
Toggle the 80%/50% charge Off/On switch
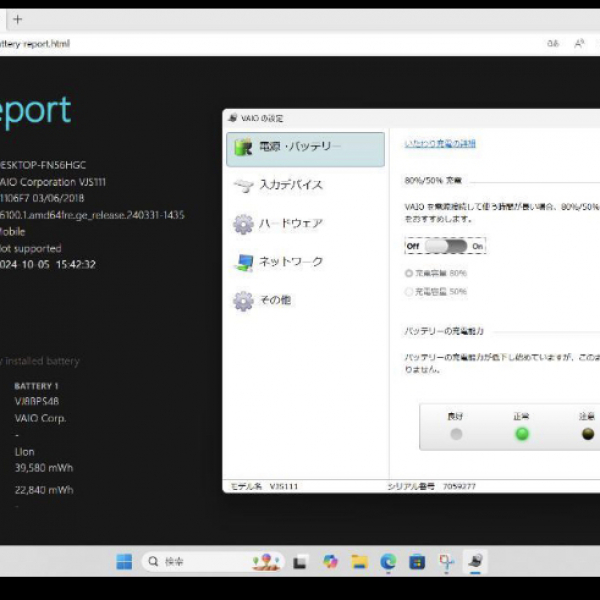pos(446,246)
